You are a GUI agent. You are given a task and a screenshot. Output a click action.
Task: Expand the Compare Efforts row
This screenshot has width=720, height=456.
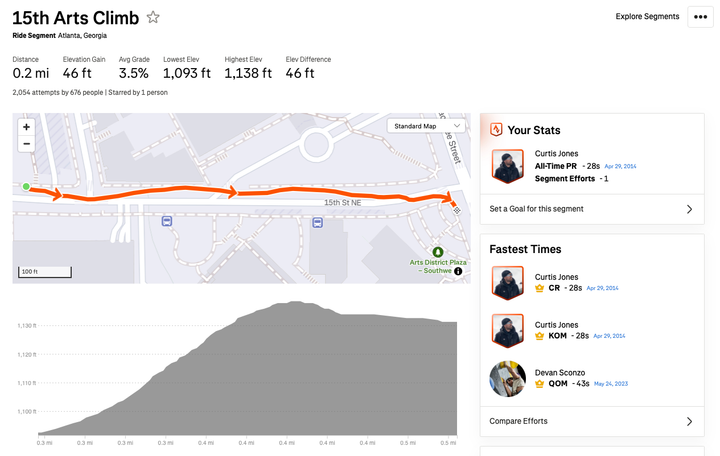pyautogui.click(x=592, y=421)
